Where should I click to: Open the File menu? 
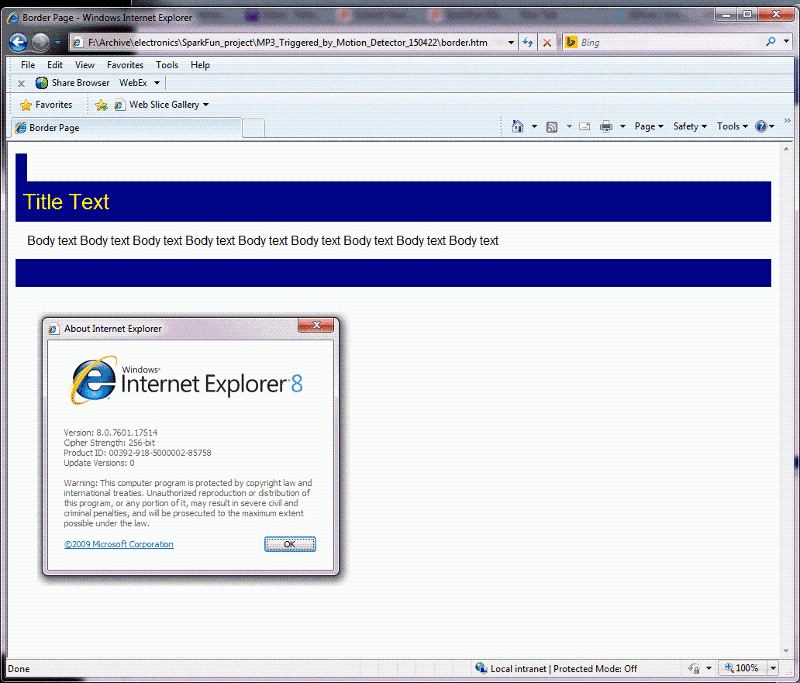pyautogui.click(x=28, y=65)
